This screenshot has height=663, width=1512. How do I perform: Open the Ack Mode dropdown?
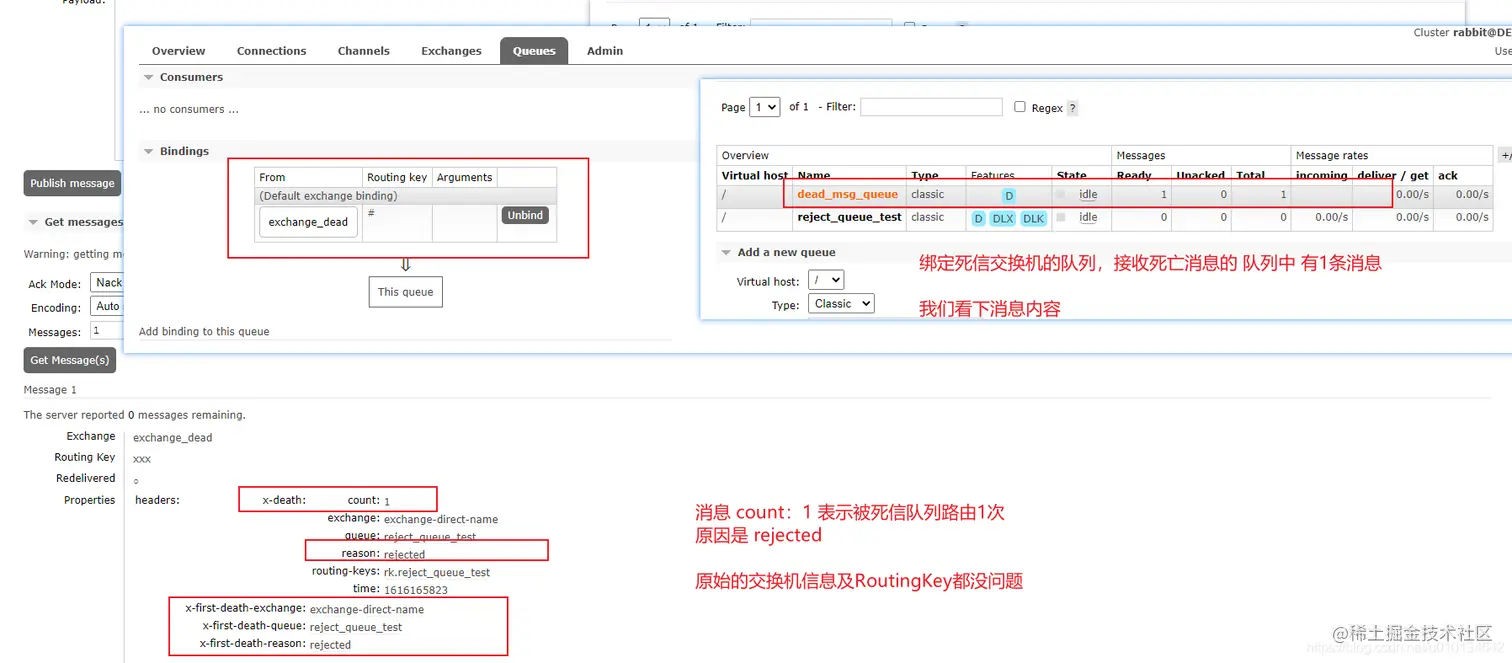107,283
